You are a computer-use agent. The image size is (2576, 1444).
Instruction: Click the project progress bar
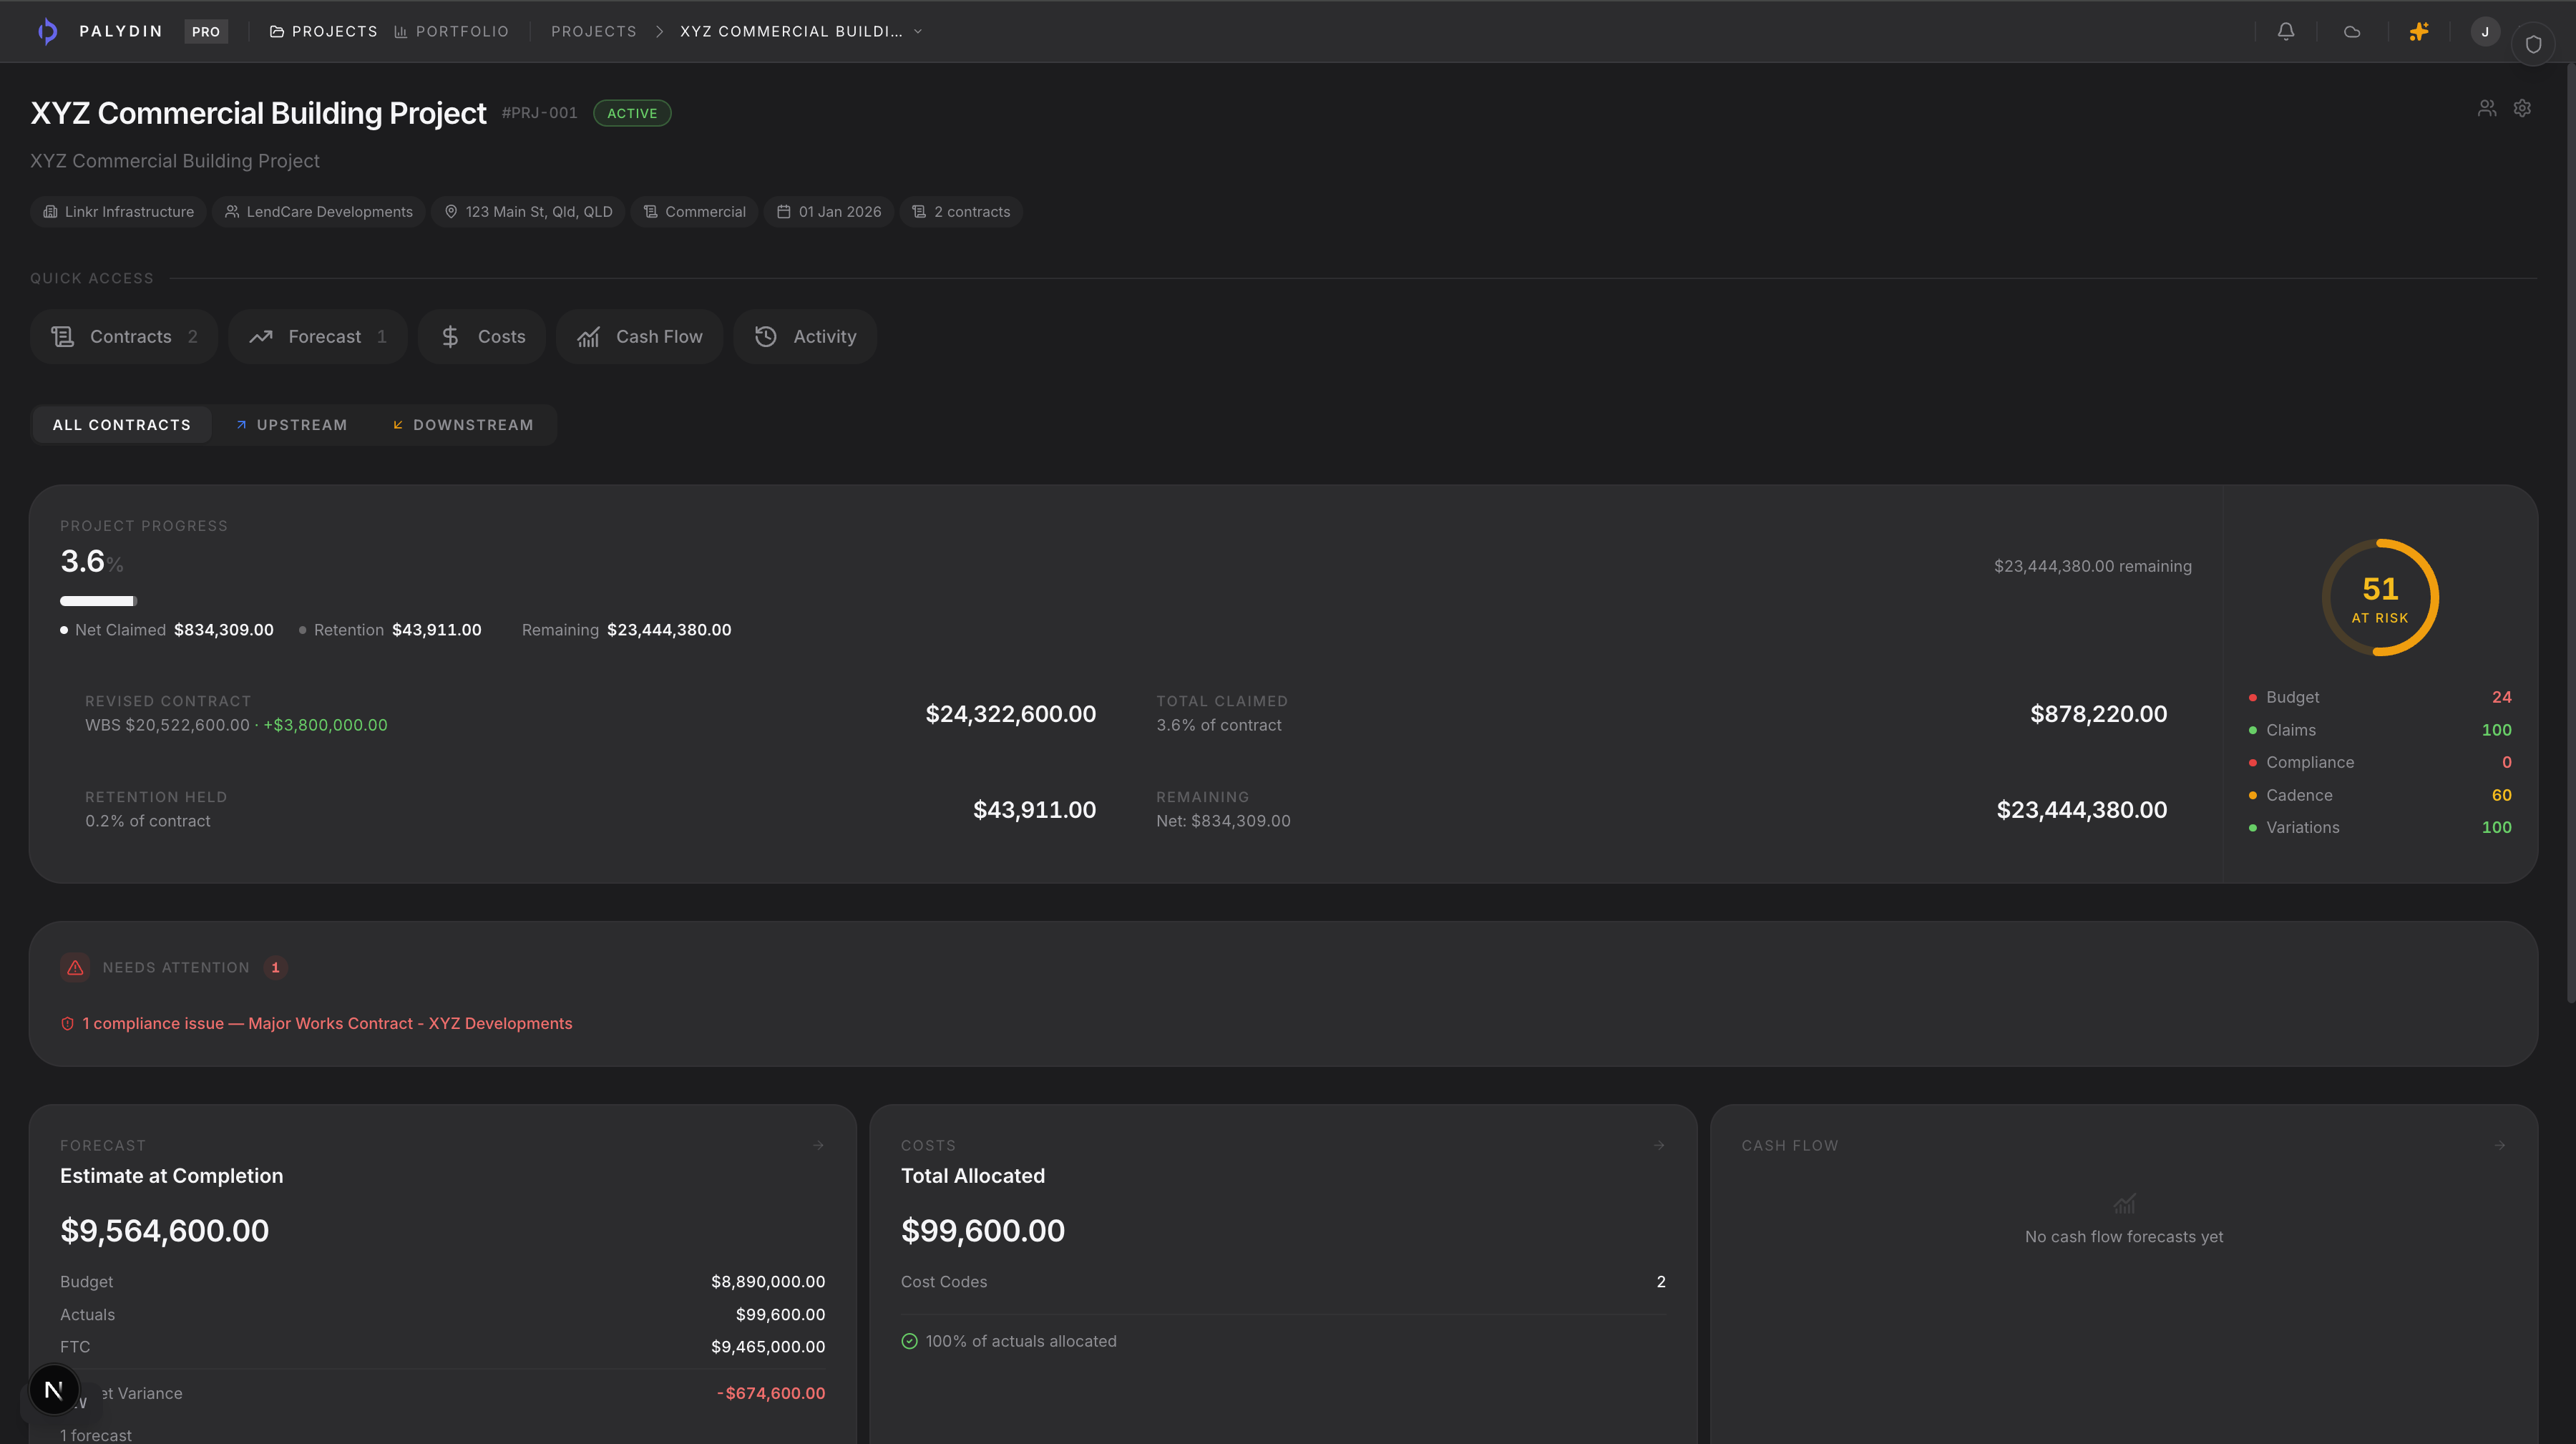click(x=98, y=601)
